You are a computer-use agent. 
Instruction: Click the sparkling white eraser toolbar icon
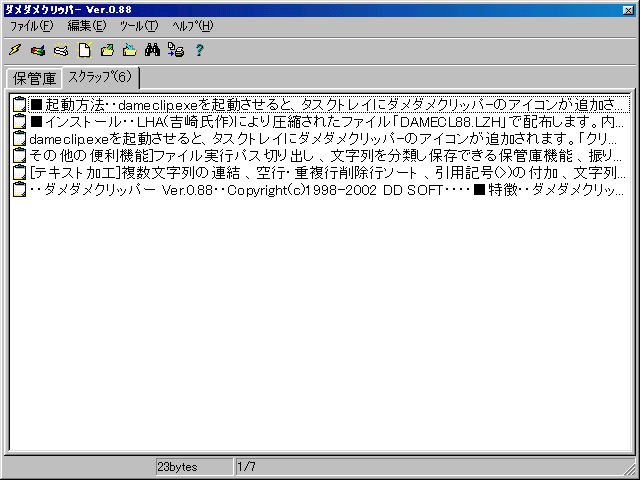61,50
